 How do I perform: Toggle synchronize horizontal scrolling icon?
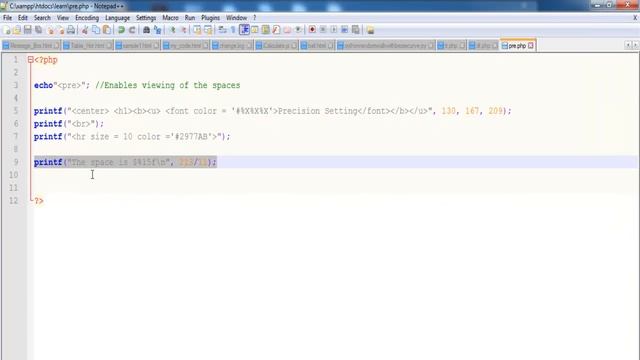tap(208, 30)
